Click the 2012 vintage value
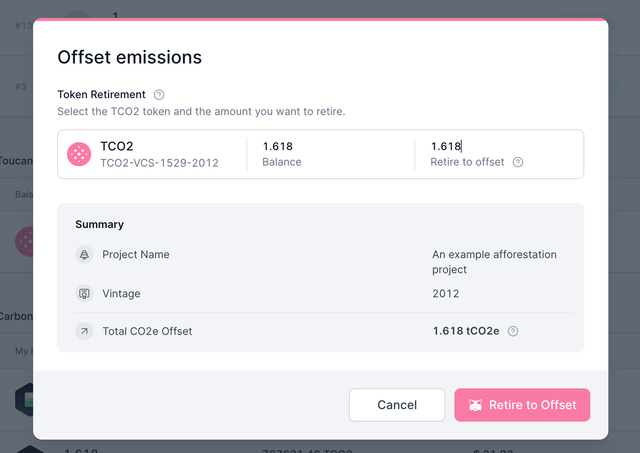Image resolution: width=640 pixels, height=453 pixels. tap(445, 294)
